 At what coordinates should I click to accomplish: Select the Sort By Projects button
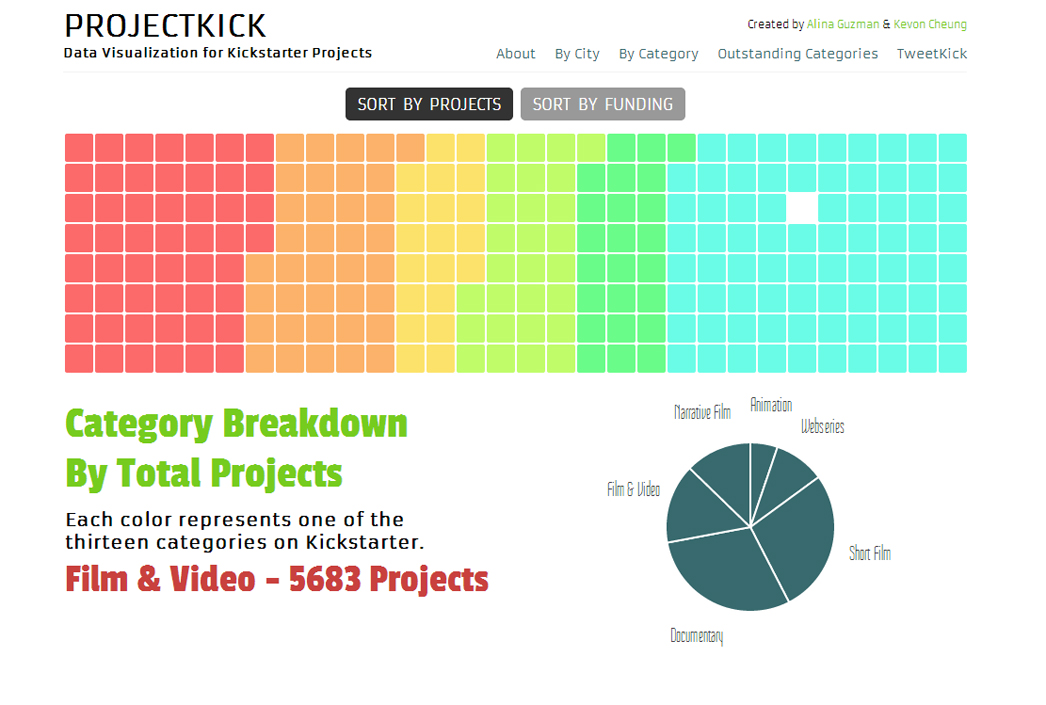(x=429, y=104)
